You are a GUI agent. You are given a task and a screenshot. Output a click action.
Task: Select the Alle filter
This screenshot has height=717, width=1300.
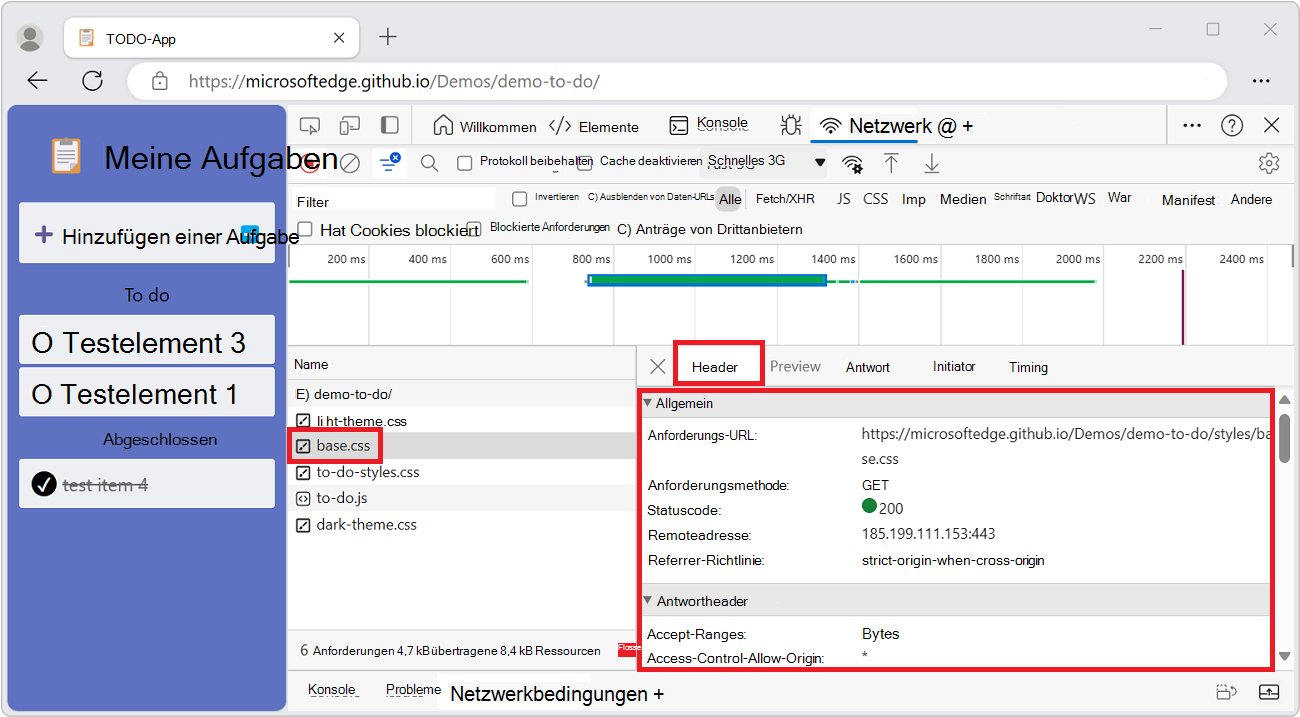tap(730, 199)
